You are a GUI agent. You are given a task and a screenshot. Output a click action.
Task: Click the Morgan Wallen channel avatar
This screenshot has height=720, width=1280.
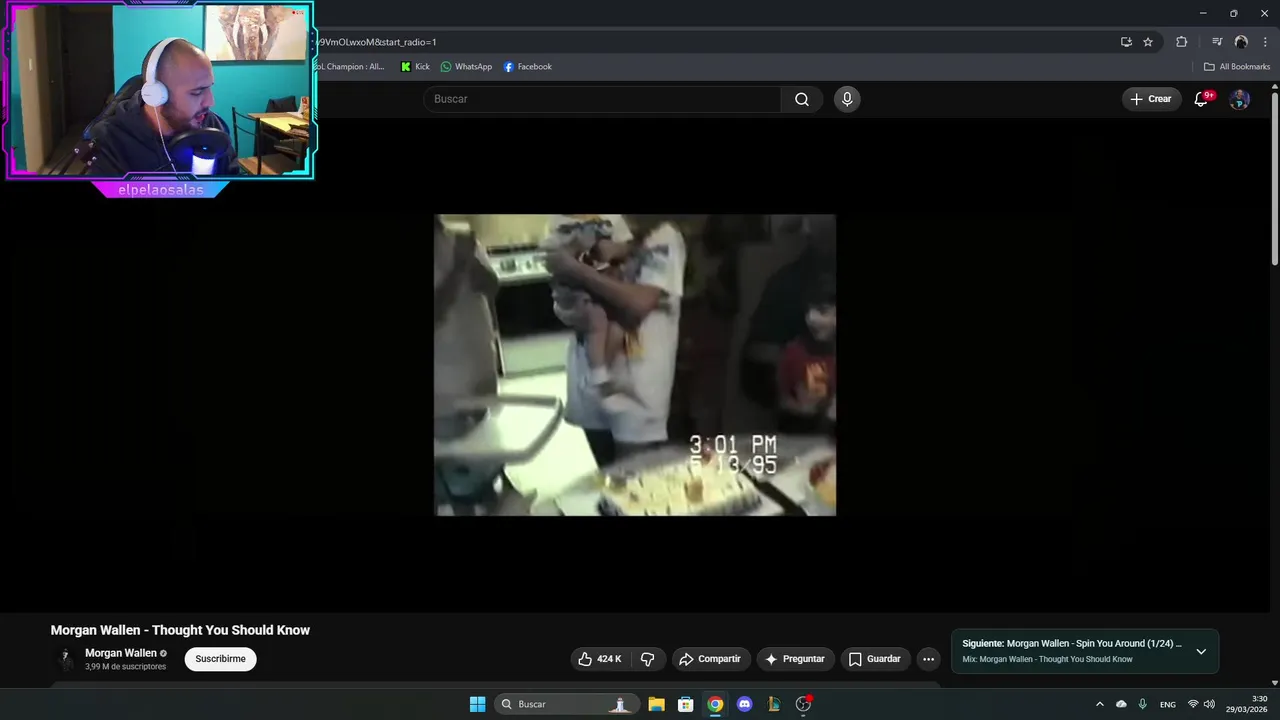coord(66,659)
